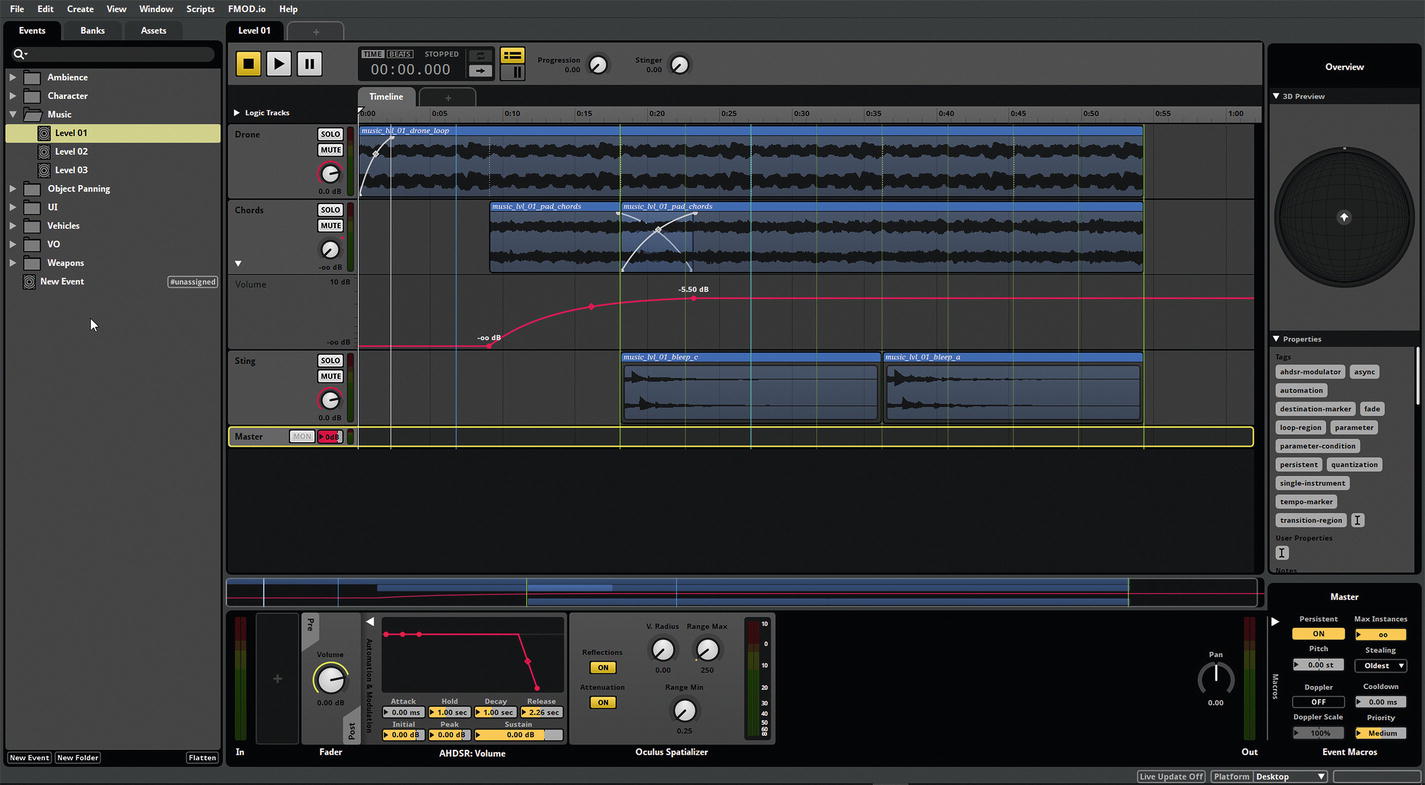Click the Stop transport button
The width and height of the screenshot is (1425, 785).
[x=248, y=64]
